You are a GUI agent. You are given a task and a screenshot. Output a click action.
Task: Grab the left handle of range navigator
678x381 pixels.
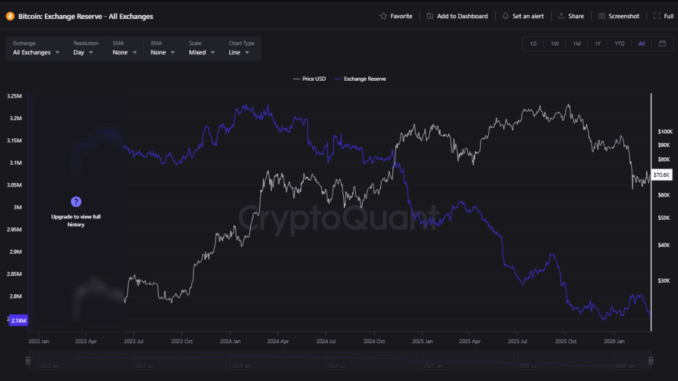(28, 360)
